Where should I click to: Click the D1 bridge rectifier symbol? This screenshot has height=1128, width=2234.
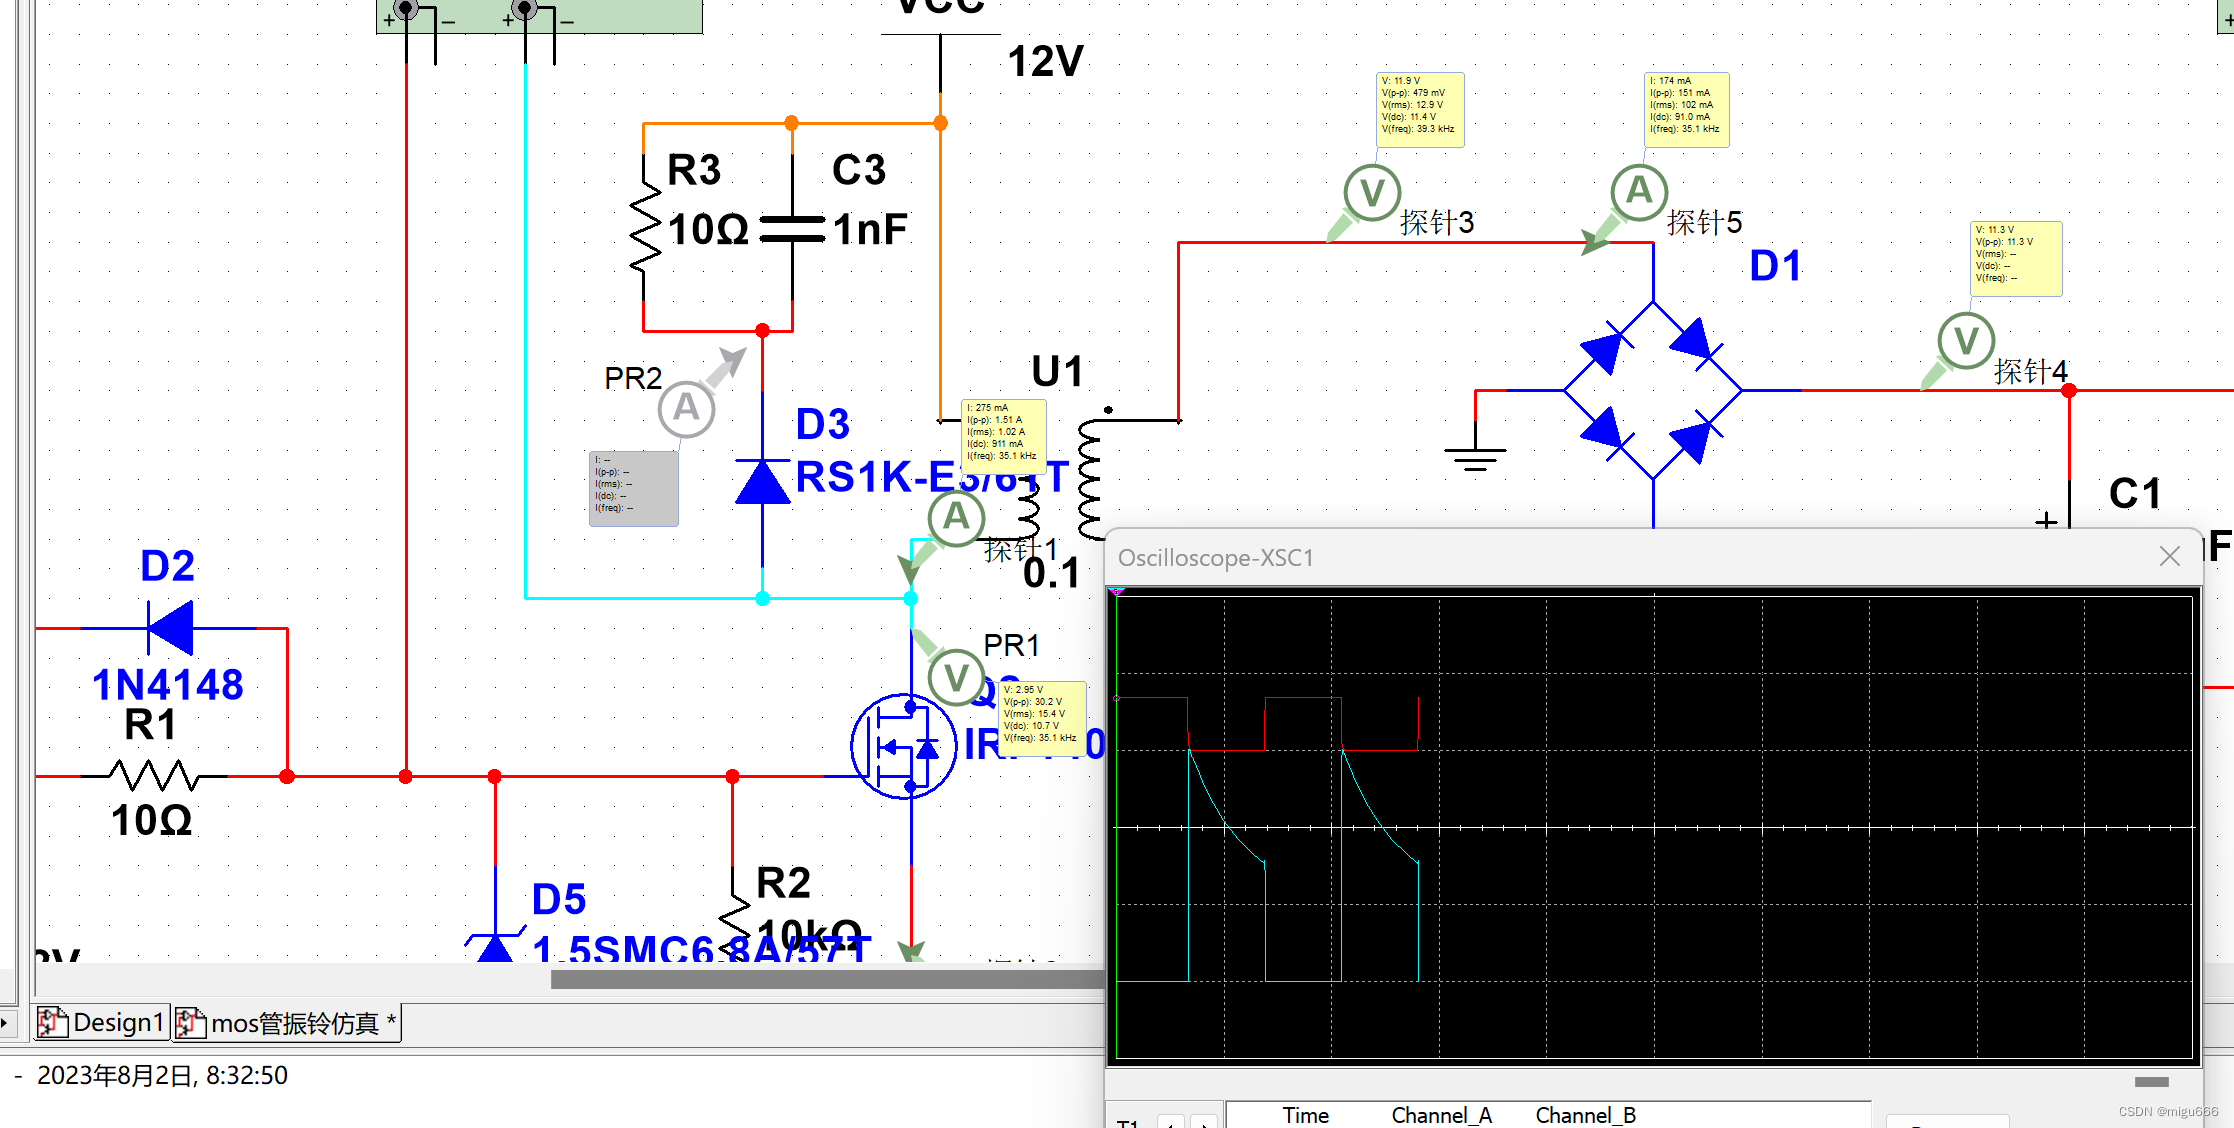[1653, 390]
